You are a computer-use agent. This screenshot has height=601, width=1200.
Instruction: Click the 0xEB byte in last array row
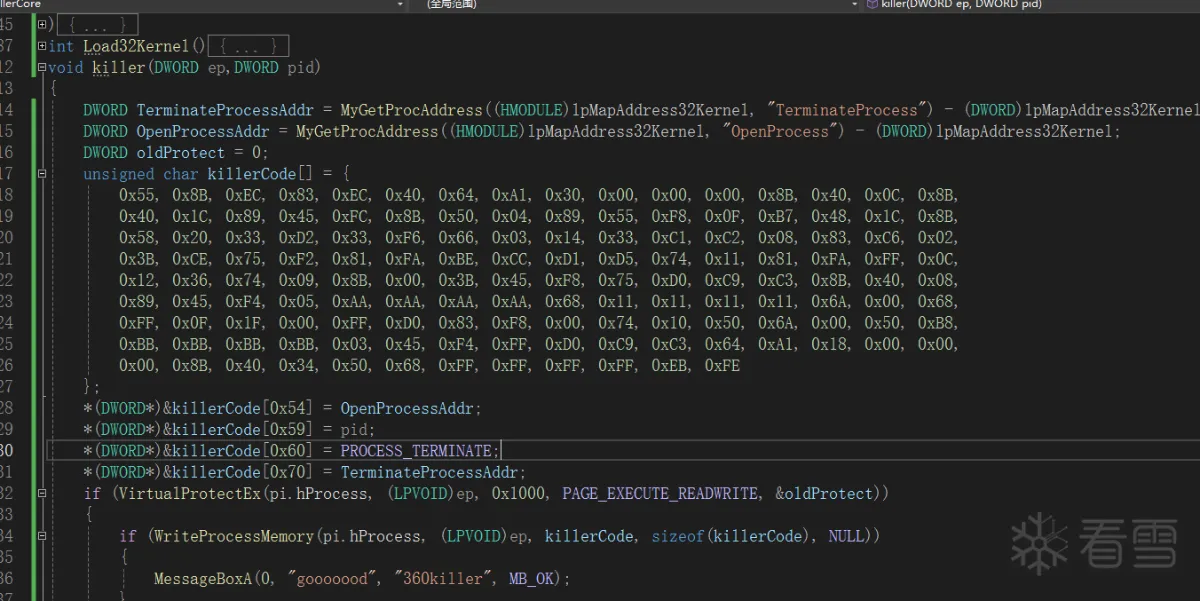[x=669, y=366]
